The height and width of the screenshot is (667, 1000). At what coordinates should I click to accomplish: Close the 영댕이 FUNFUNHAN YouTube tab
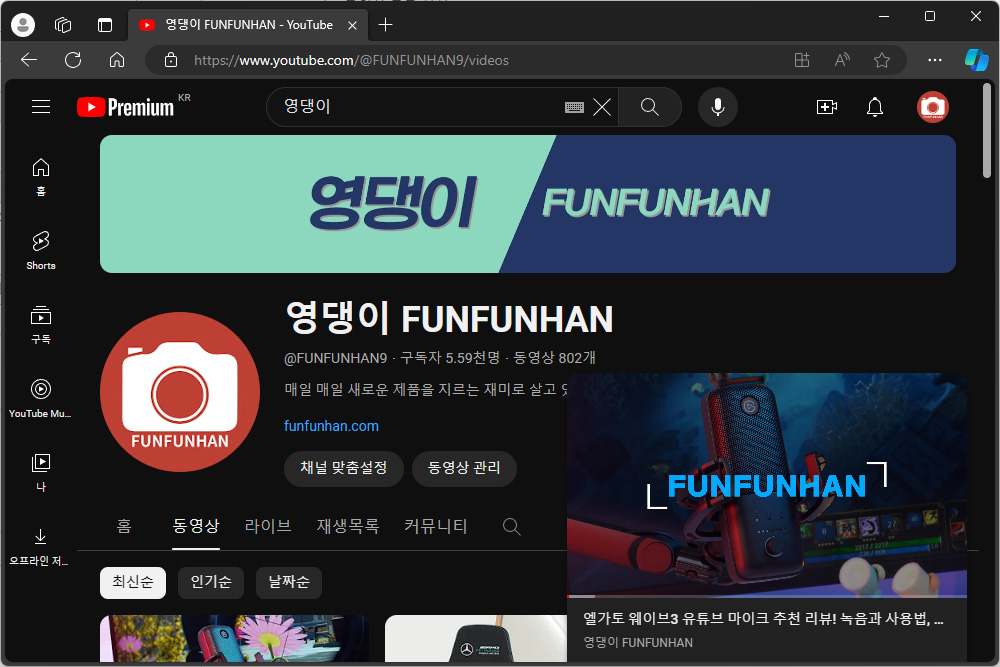(x=352, y=26)
